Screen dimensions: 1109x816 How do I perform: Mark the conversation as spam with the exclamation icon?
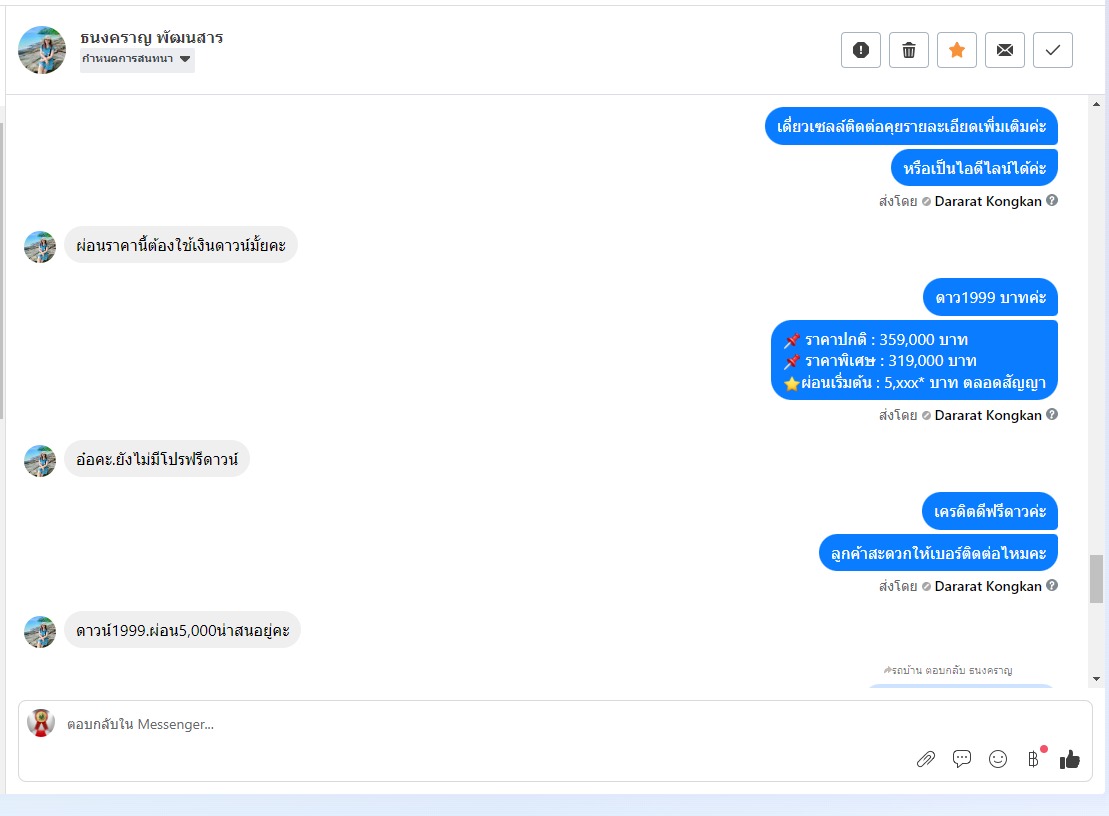coord(861,50)
